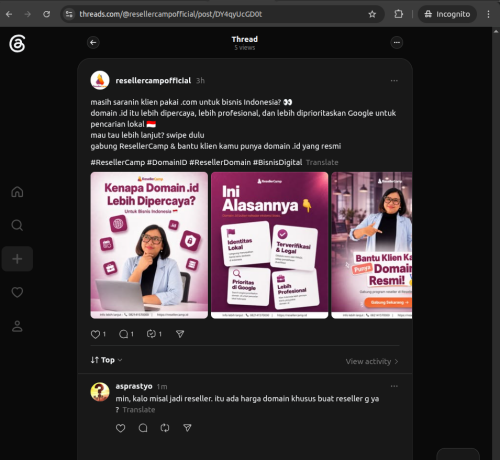Image resolution: width=500 pixels, height=460 pixels.
Task: Open 'Ini Alasannya' image
Action: coord(269,245)
